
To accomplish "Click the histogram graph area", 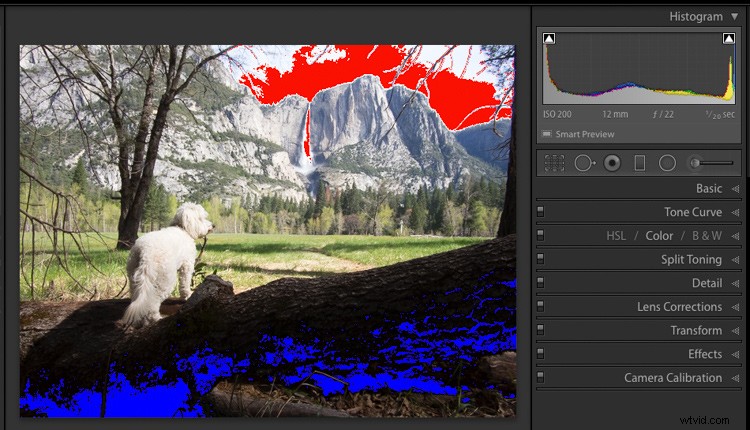I will point(639,68).
